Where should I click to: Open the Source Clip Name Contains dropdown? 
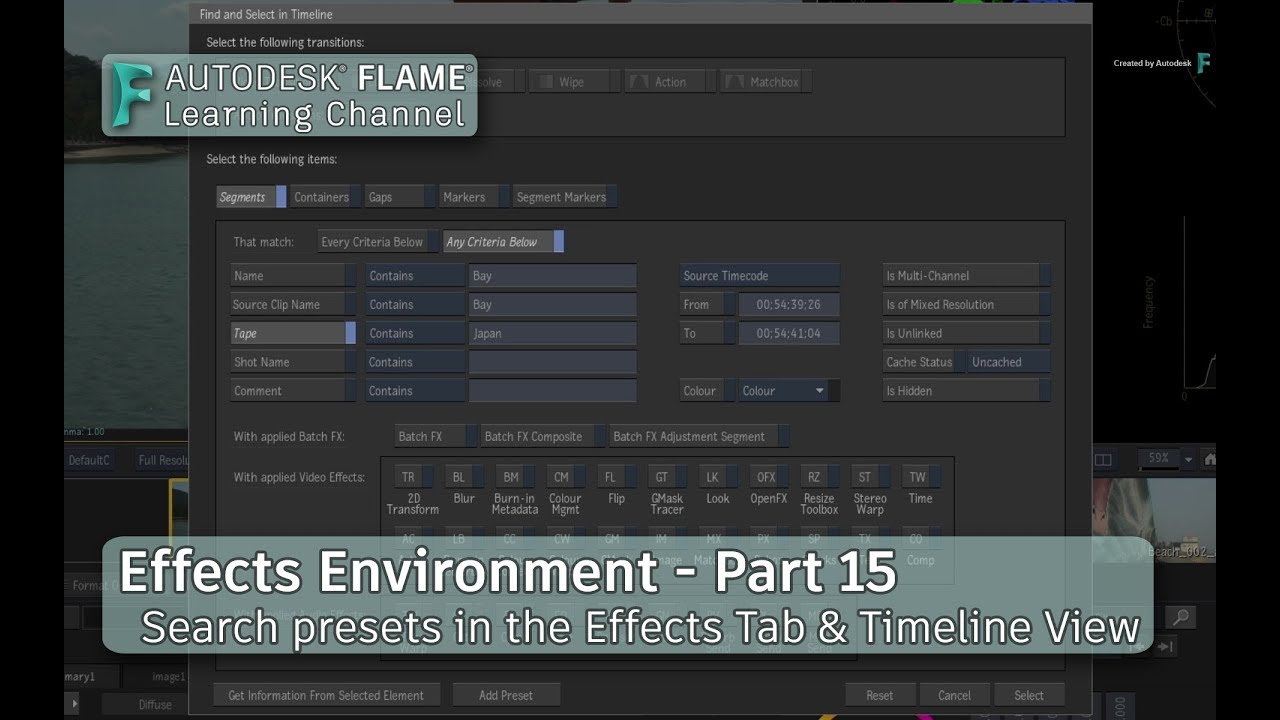pos(415,304)
